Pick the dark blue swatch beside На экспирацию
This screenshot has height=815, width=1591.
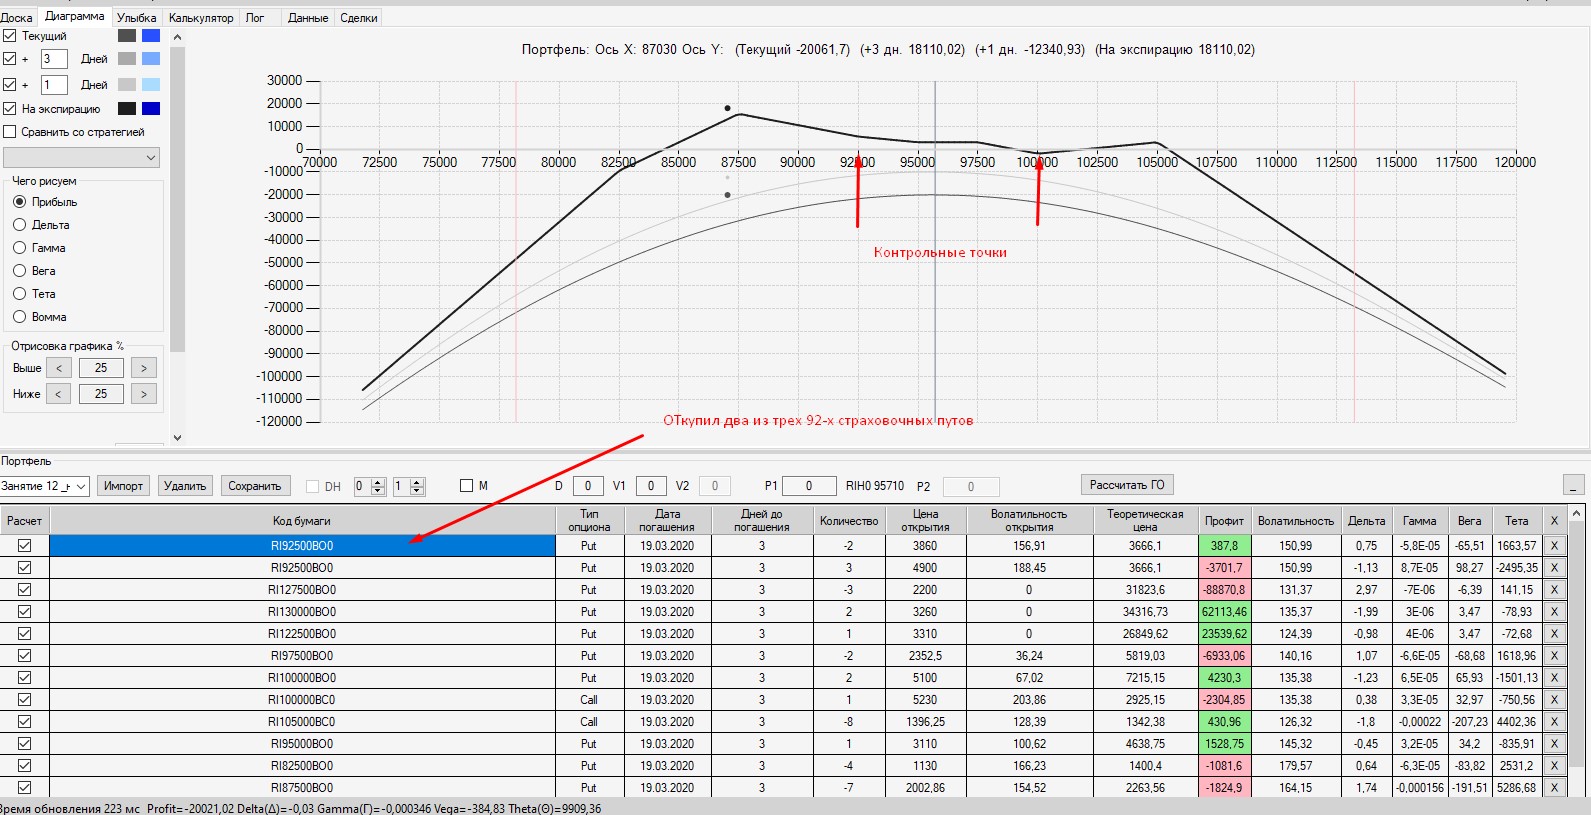click(x=151, y=109)
